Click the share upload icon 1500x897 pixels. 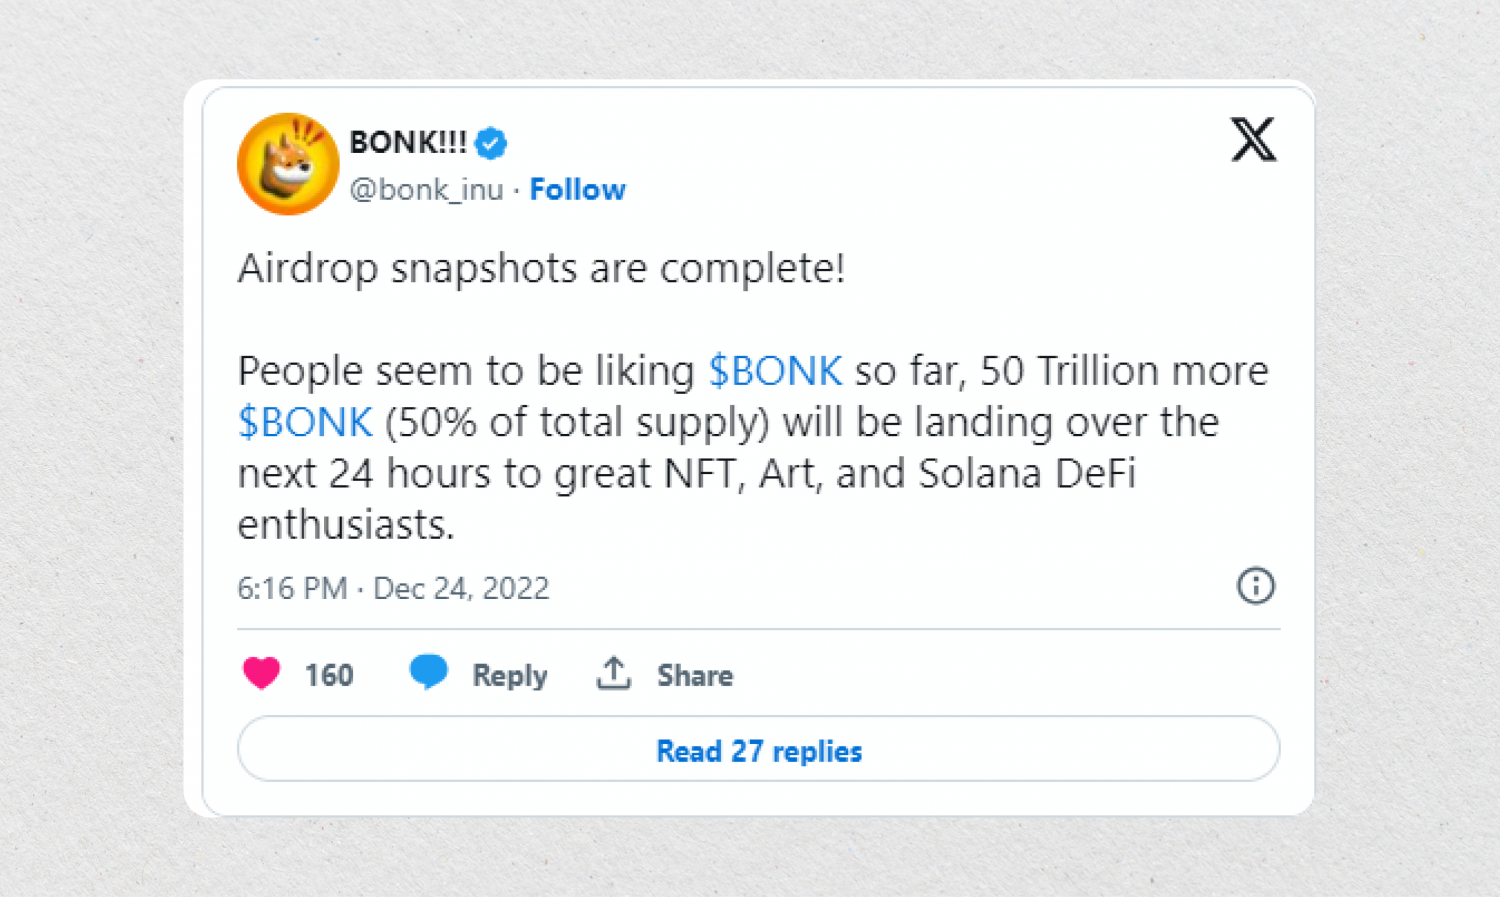coord(613,673)
